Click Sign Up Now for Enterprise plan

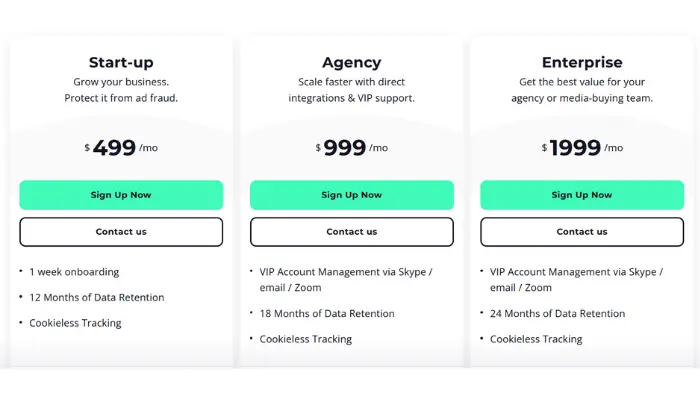click(x=582, y=195)
